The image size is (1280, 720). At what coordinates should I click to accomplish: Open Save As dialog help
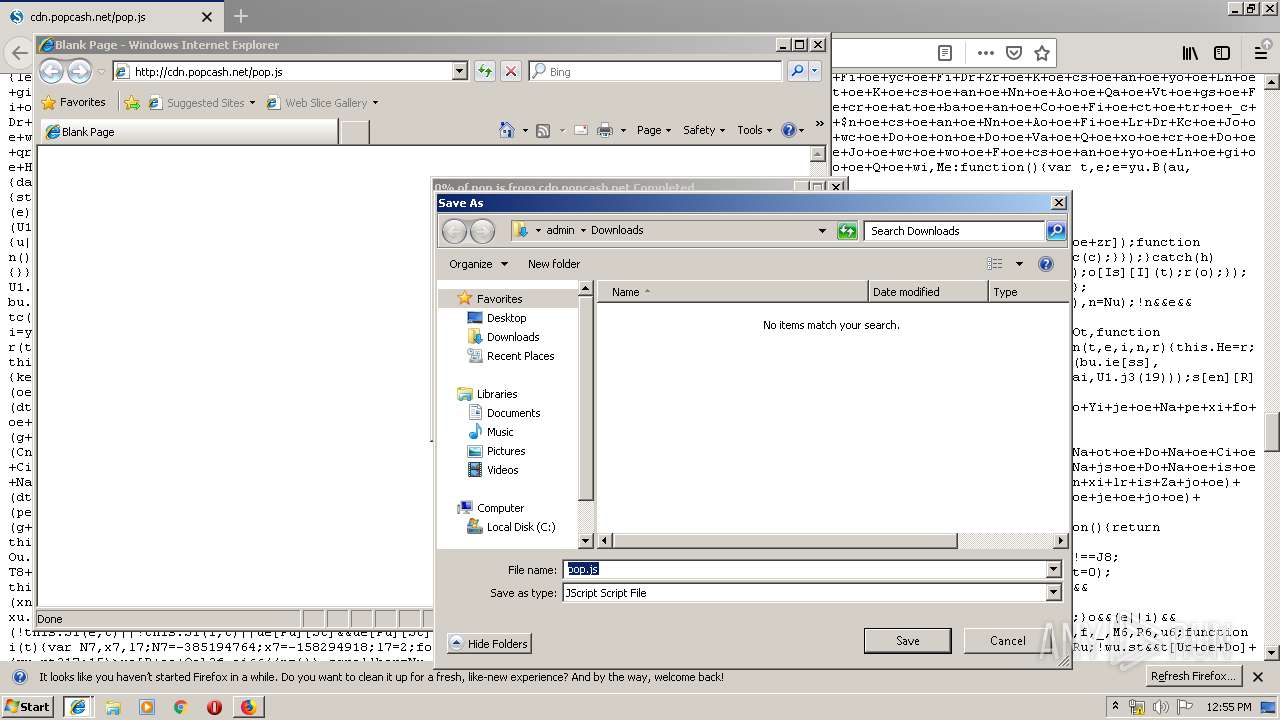[x=1046, y=264]
